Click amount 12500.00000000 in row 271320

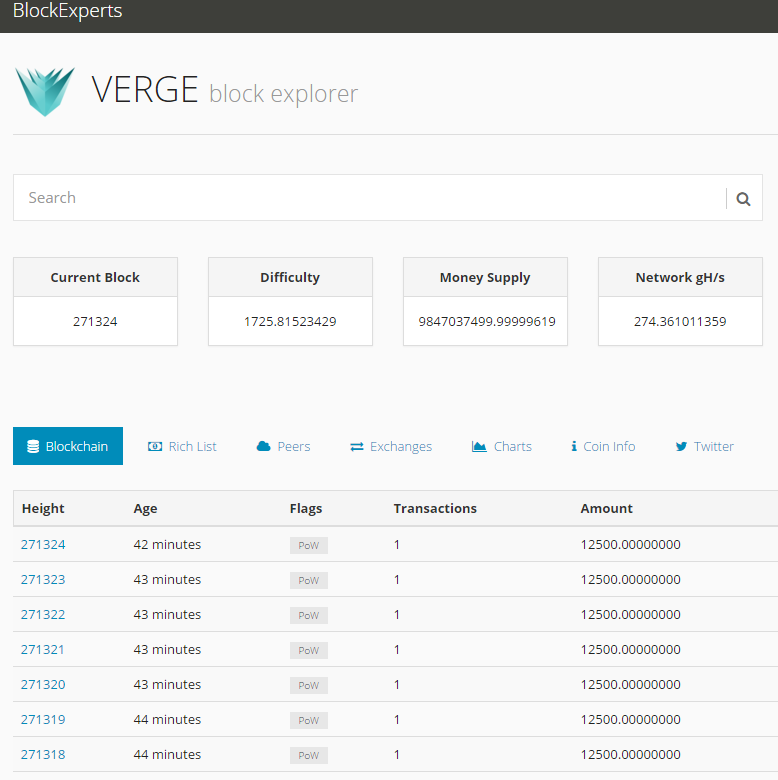[x=630, y=684]
